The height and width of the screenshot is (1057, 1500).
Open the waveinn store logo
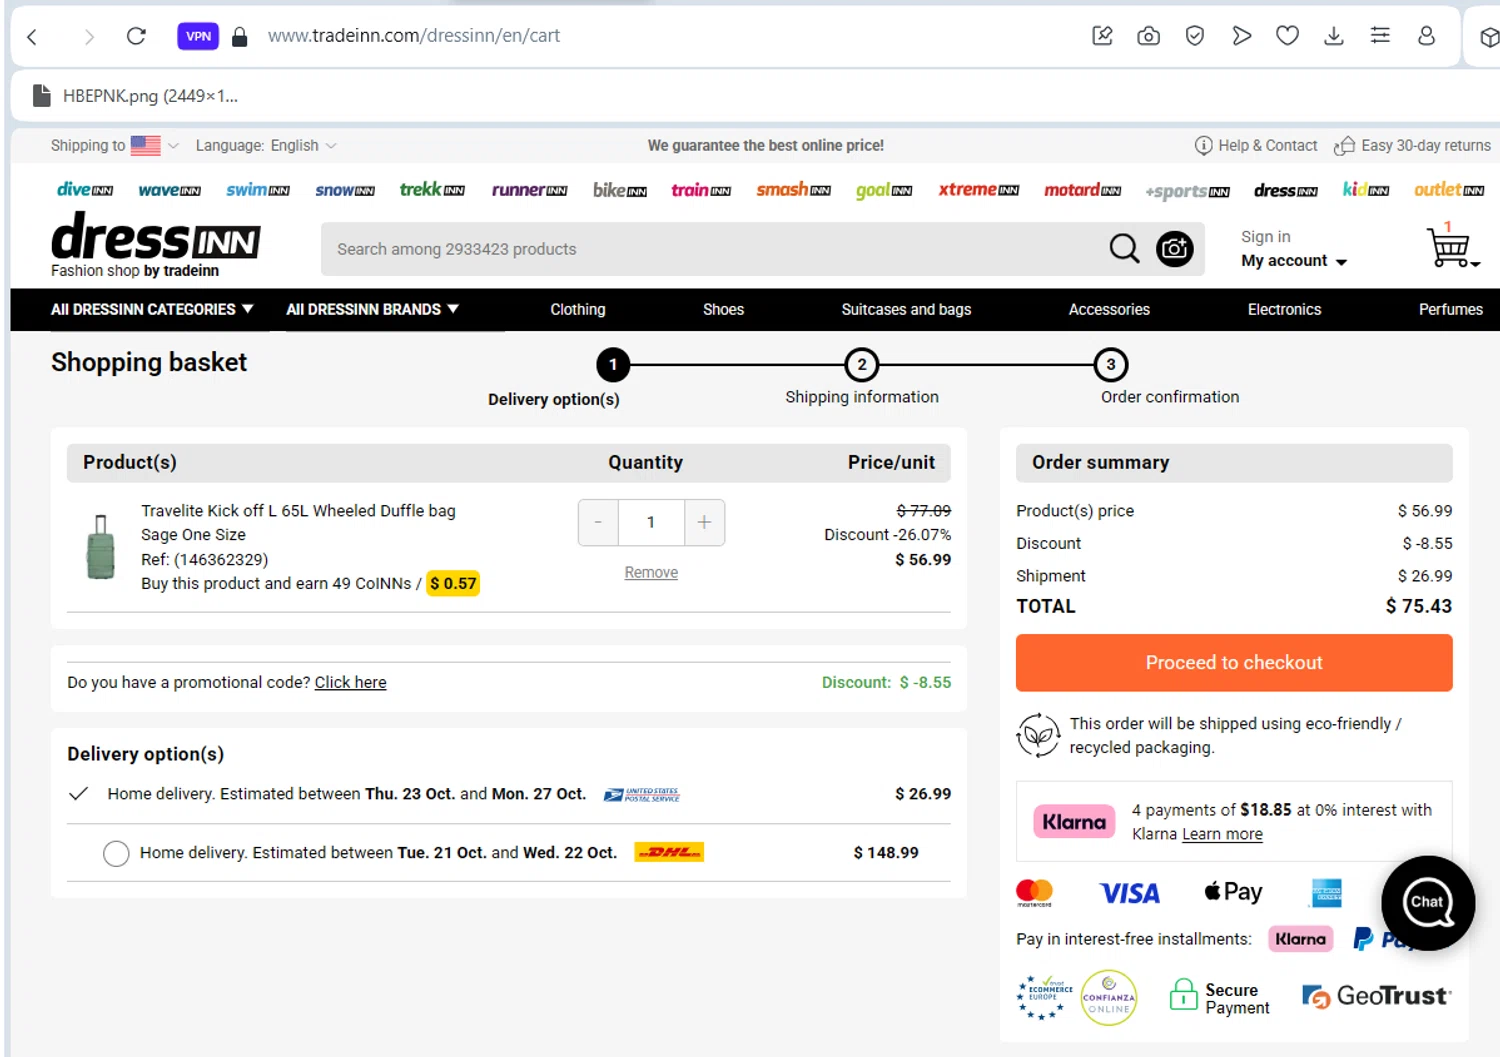click(x=169, y=190)
